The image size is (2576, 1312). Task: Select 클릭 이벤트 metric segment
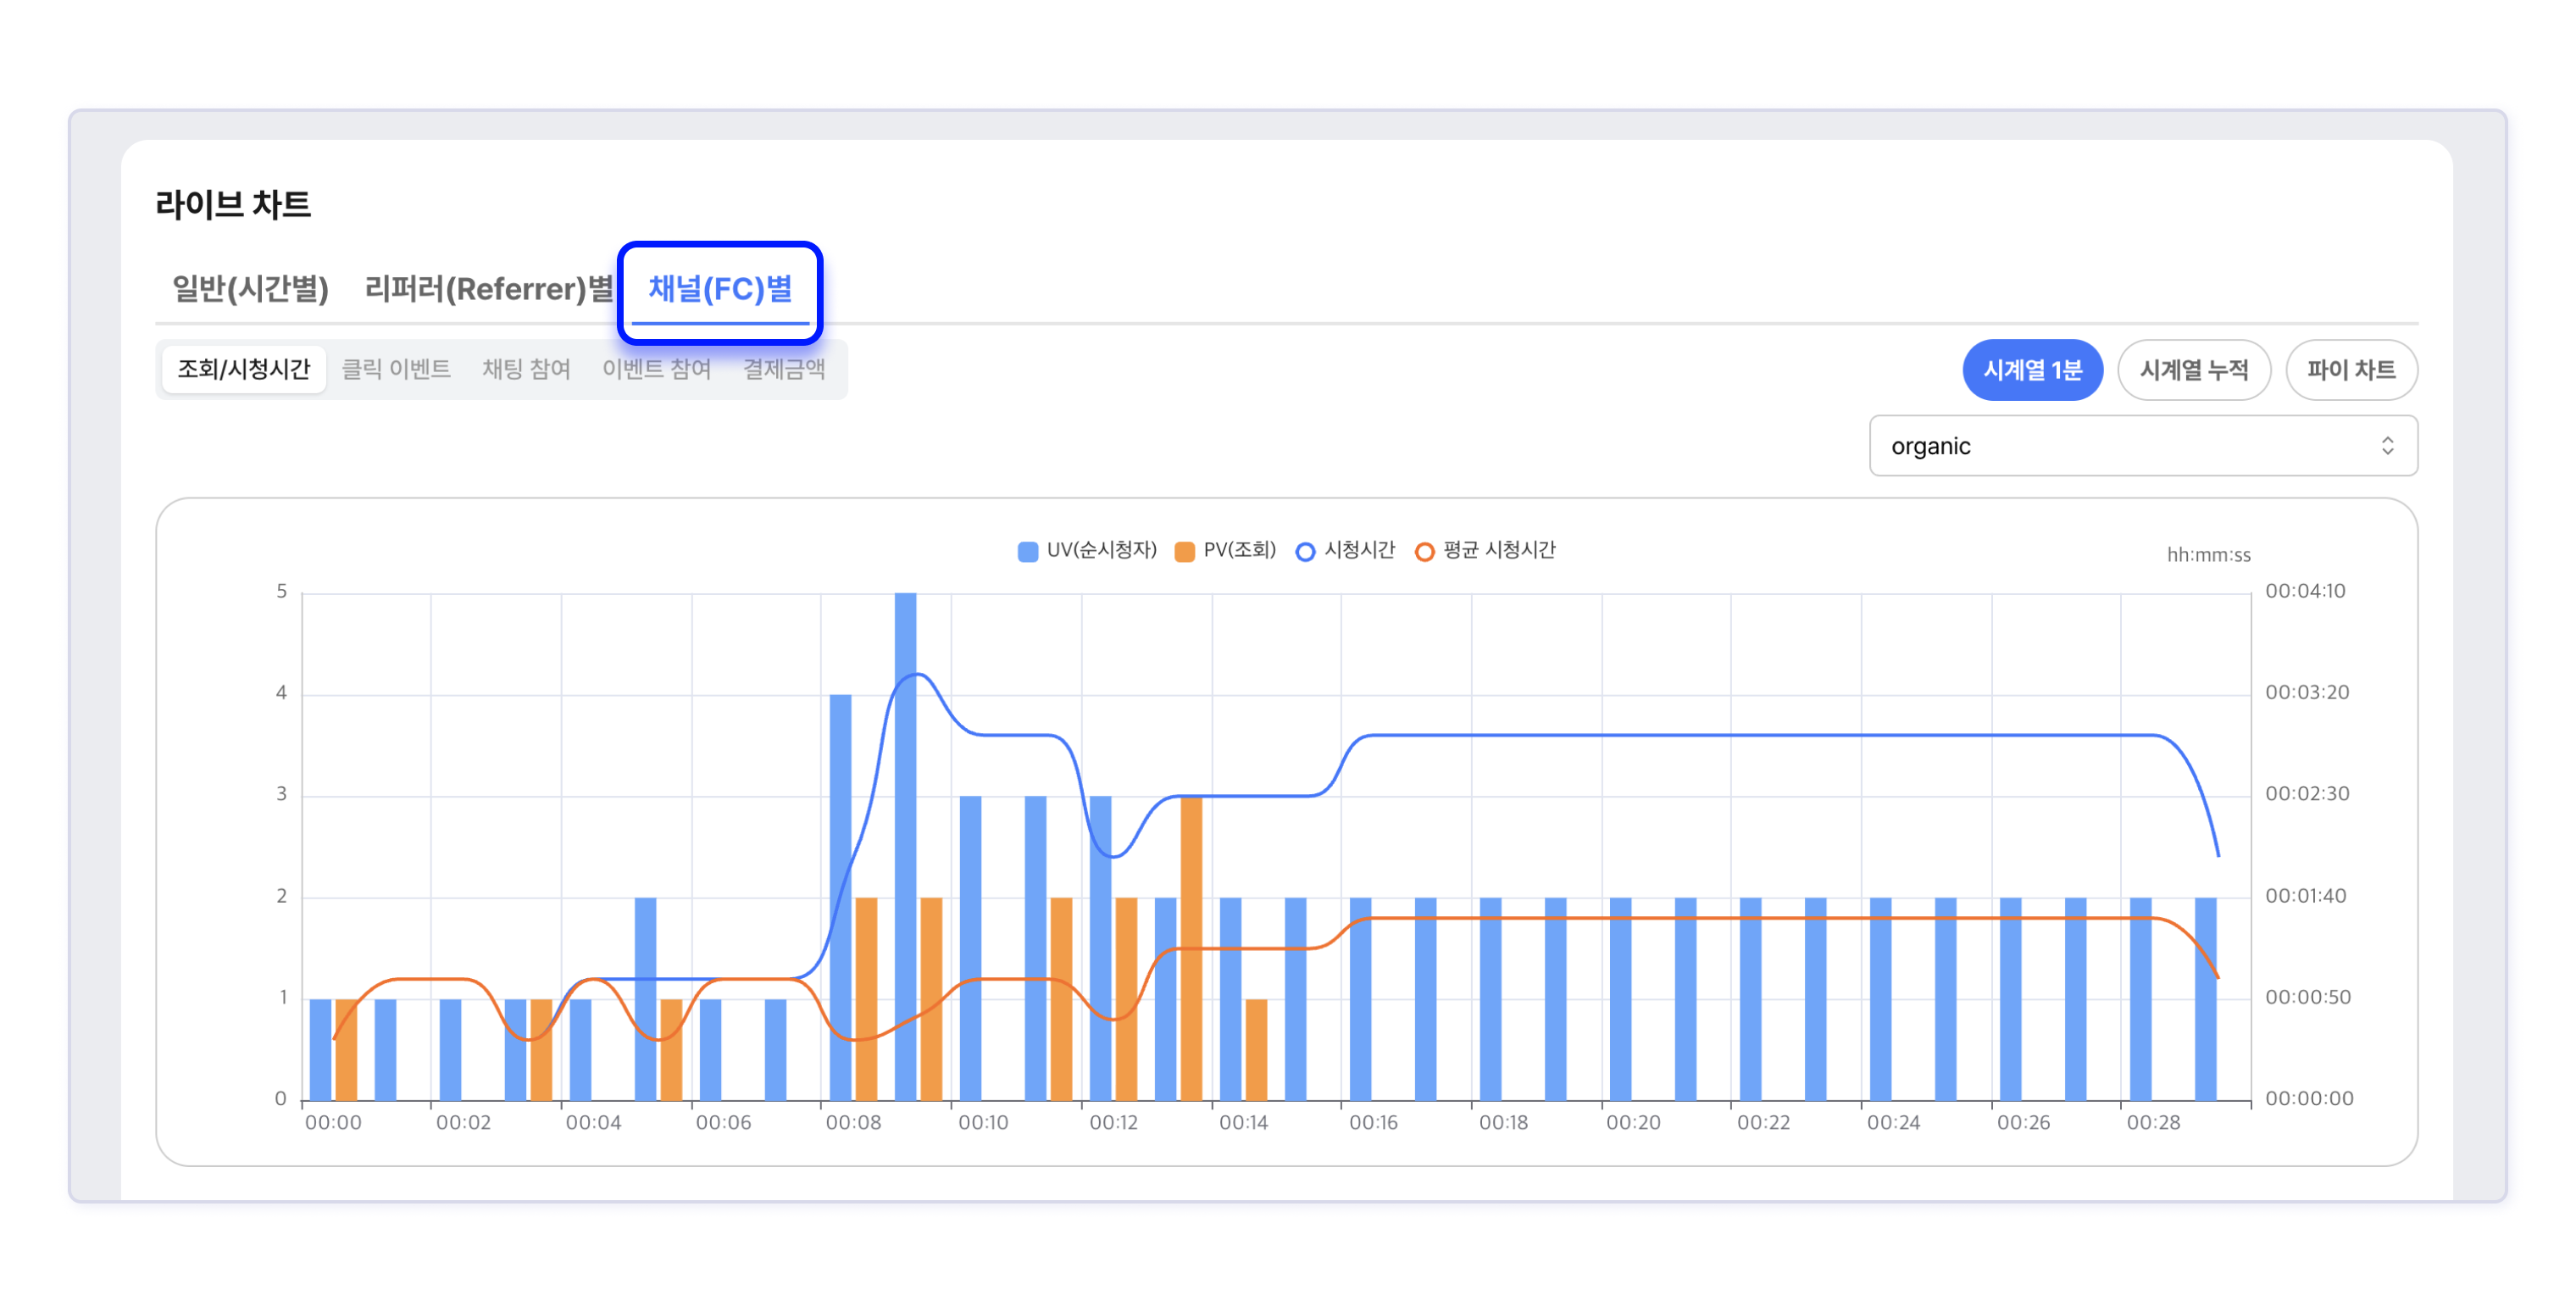[x=396, y=369]
